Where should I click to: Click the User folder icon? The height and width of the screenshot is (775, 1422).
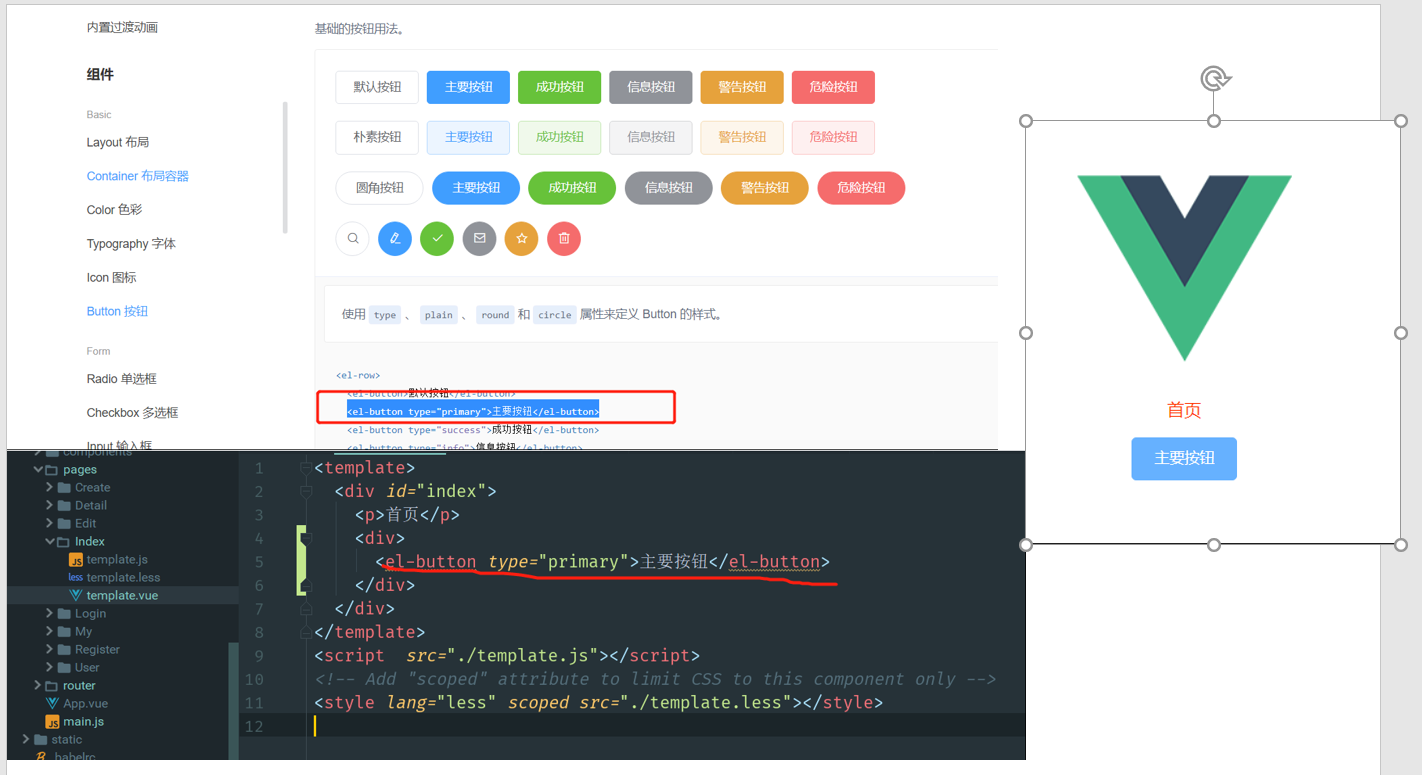pos(65,668)
